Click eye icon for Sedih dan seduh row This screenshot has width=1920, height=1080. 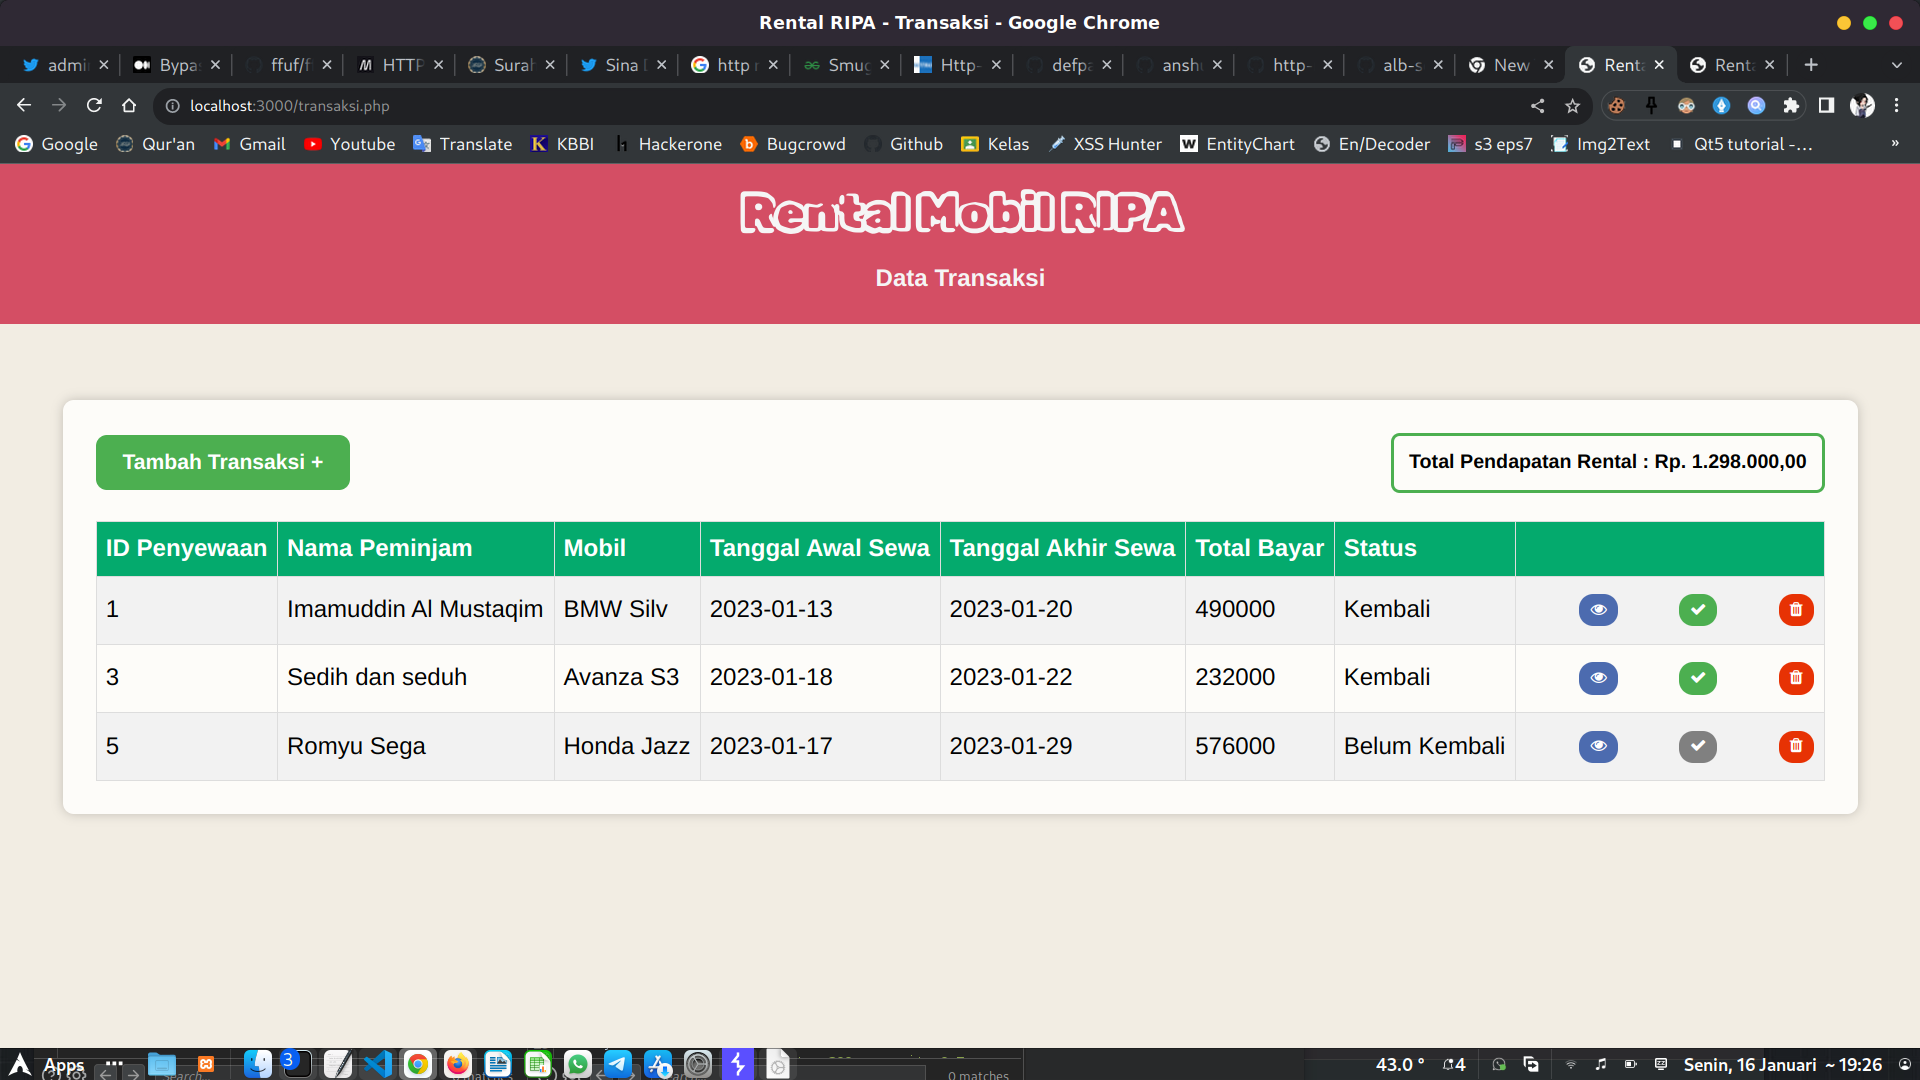[x=1598, y=678]
